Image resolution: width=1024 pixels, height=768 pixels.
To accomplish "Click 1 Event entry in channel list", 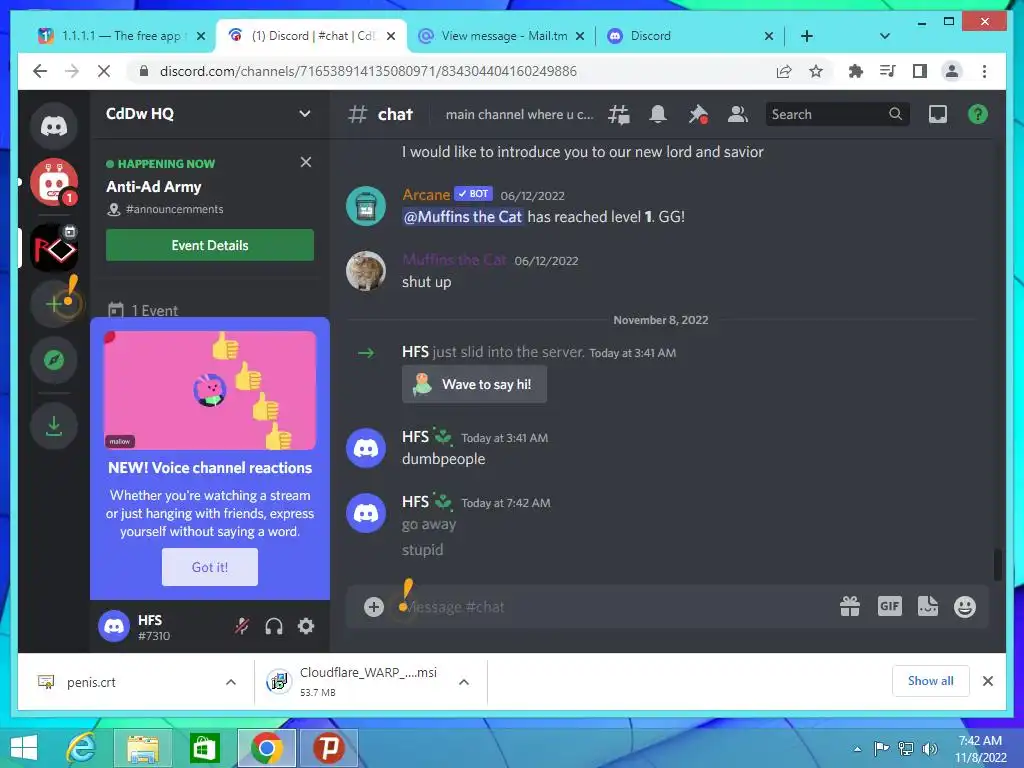I will point(154,310).
